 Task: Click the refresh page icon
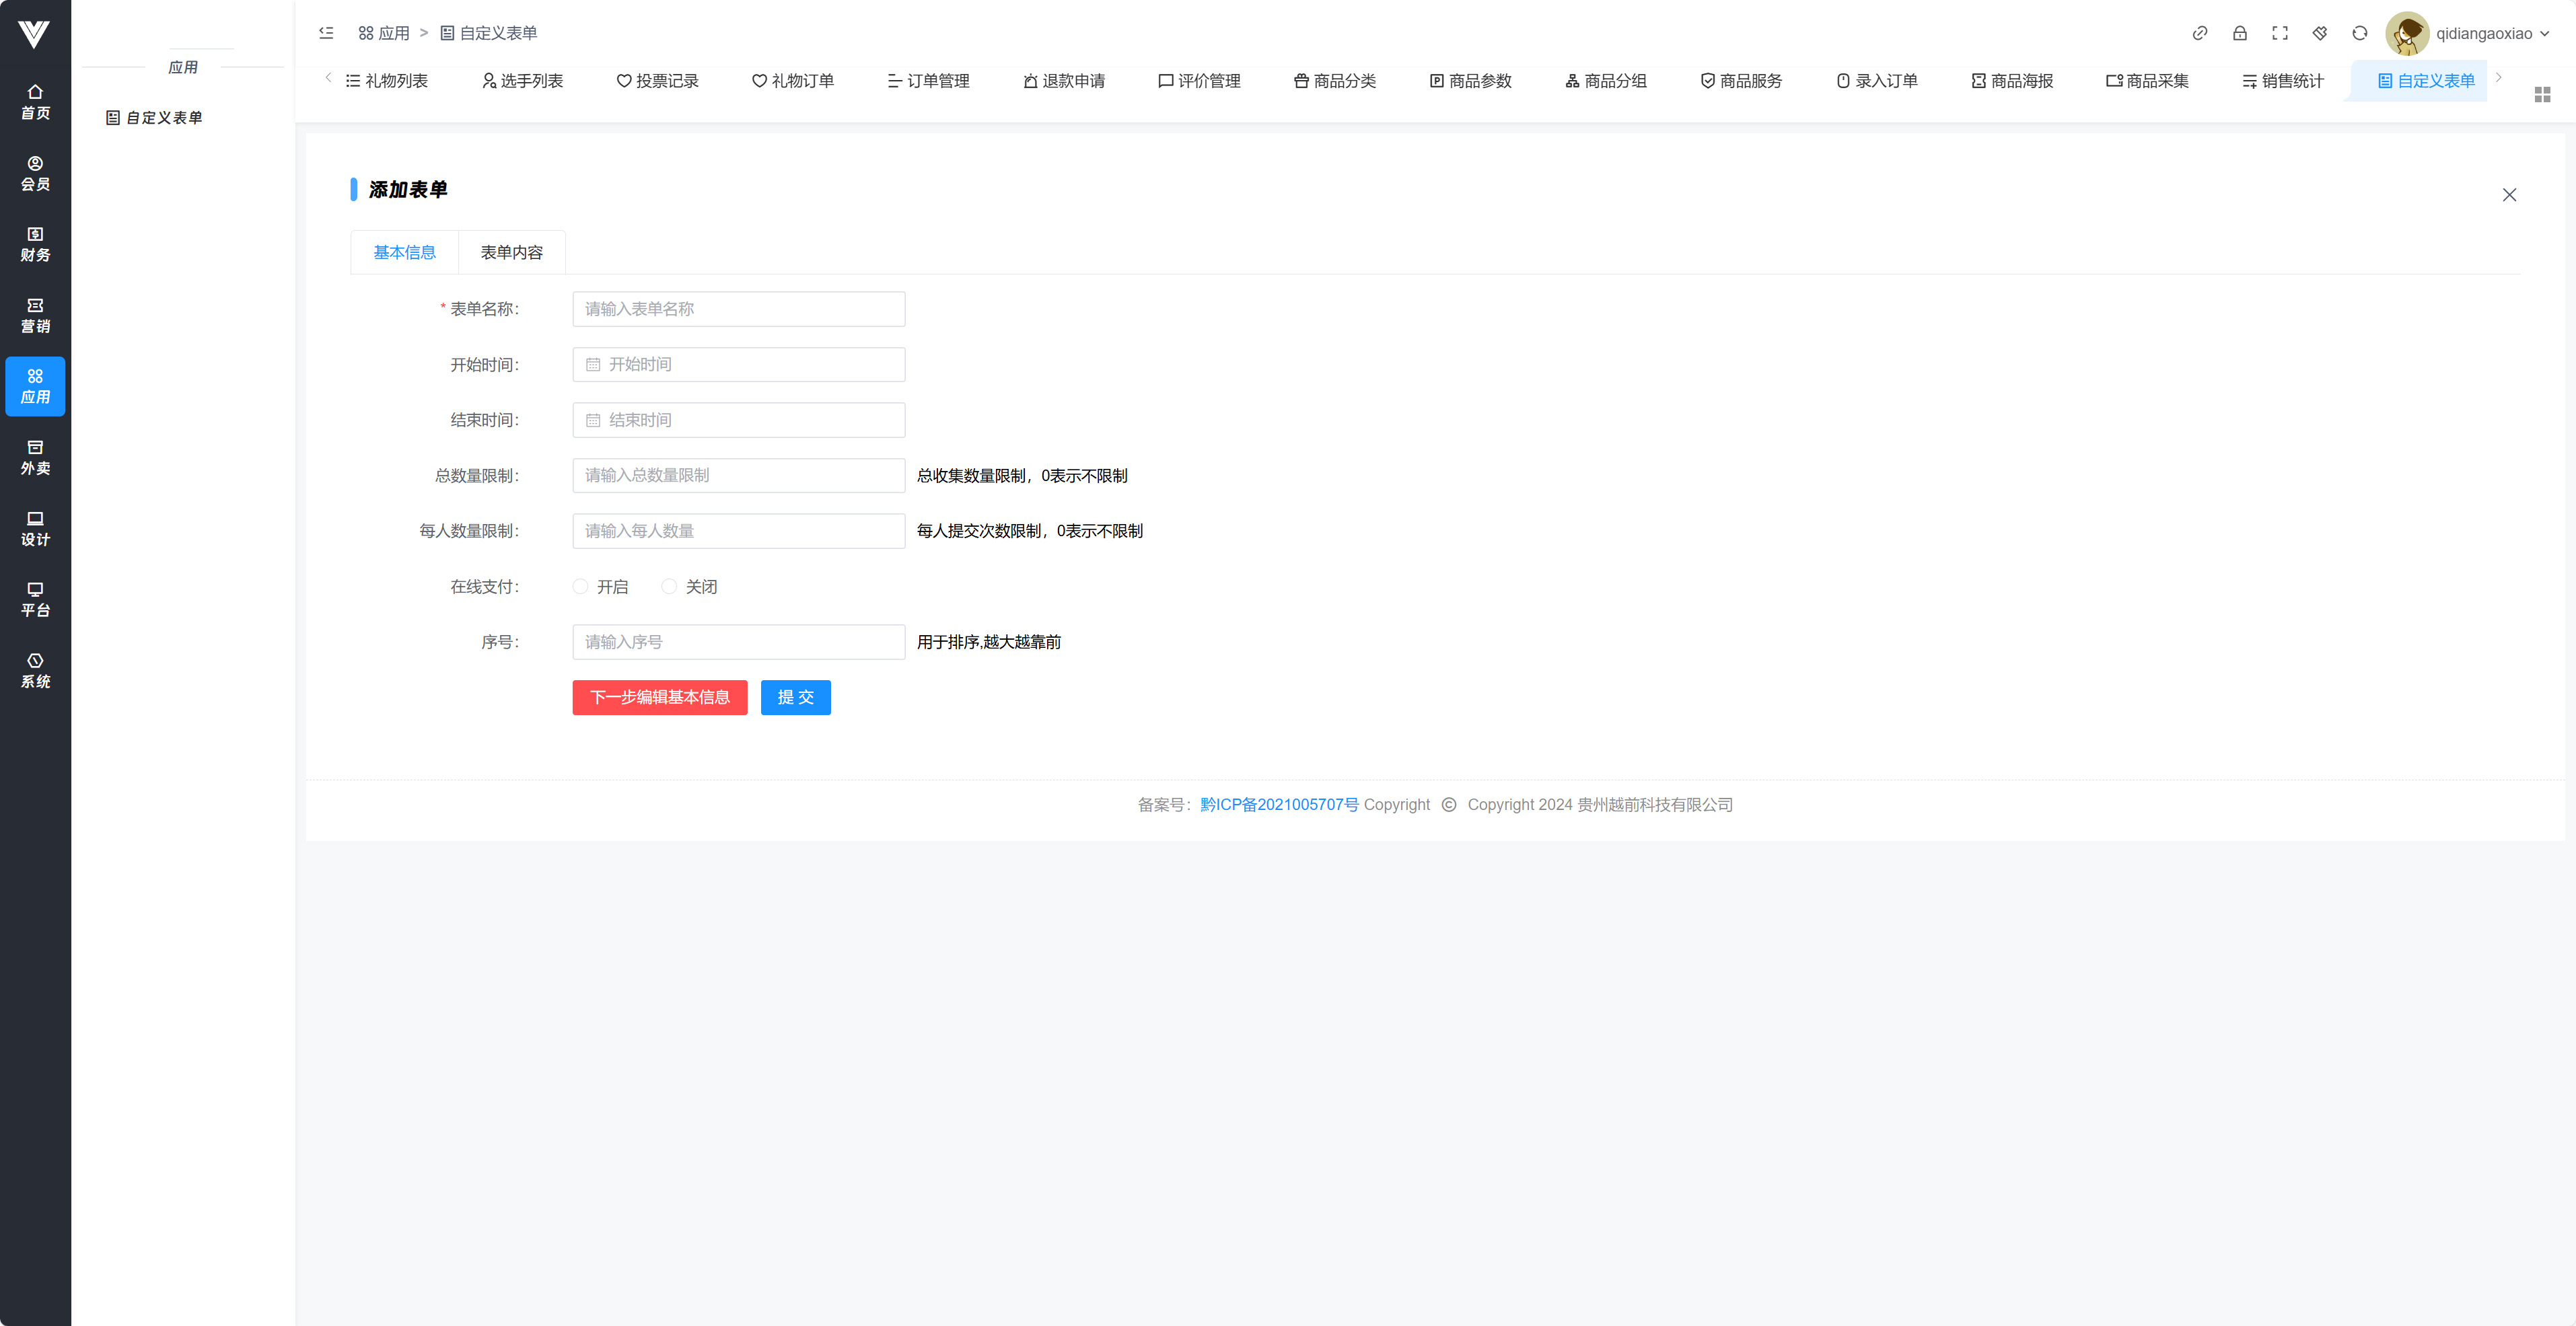[2359, 33]
